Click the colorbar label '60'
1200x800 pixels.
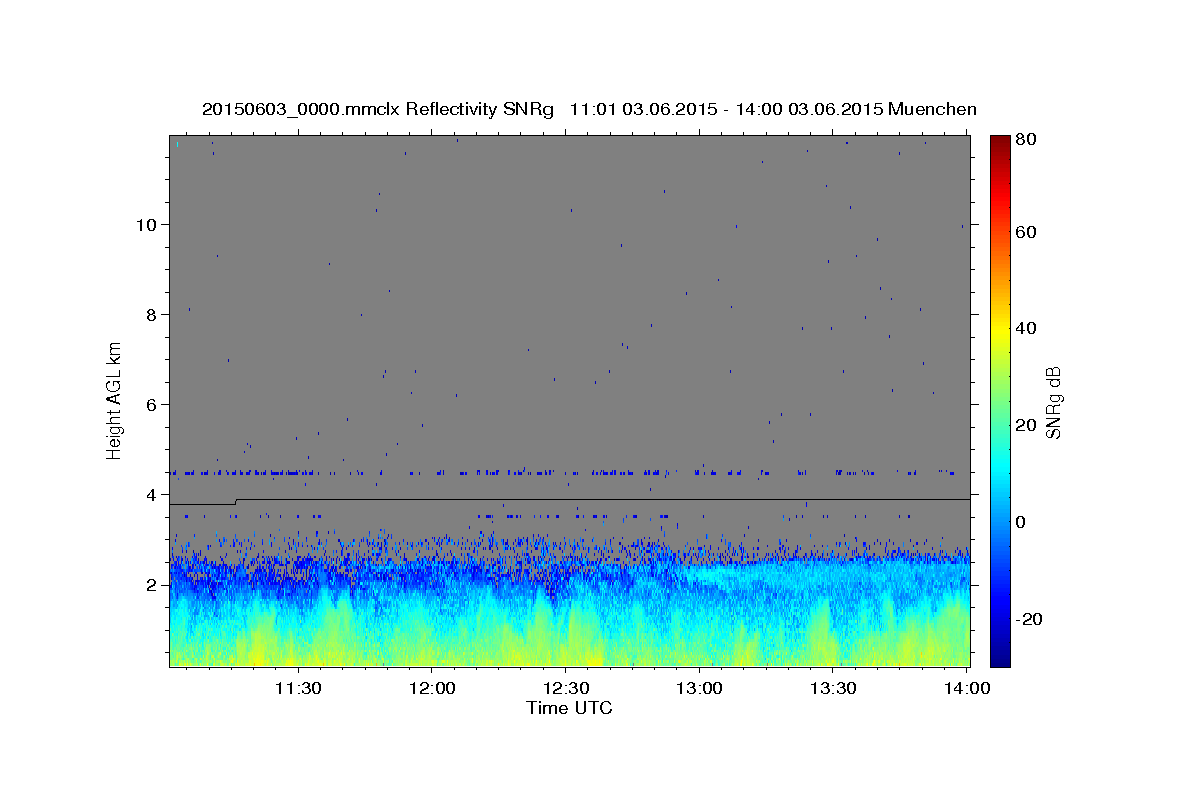tap(1025, 232)
